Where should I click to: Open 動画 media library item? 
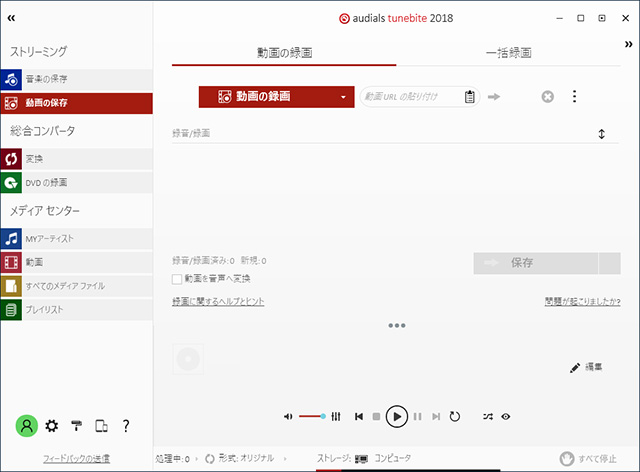pyautogui.click(x=77, y=262)
